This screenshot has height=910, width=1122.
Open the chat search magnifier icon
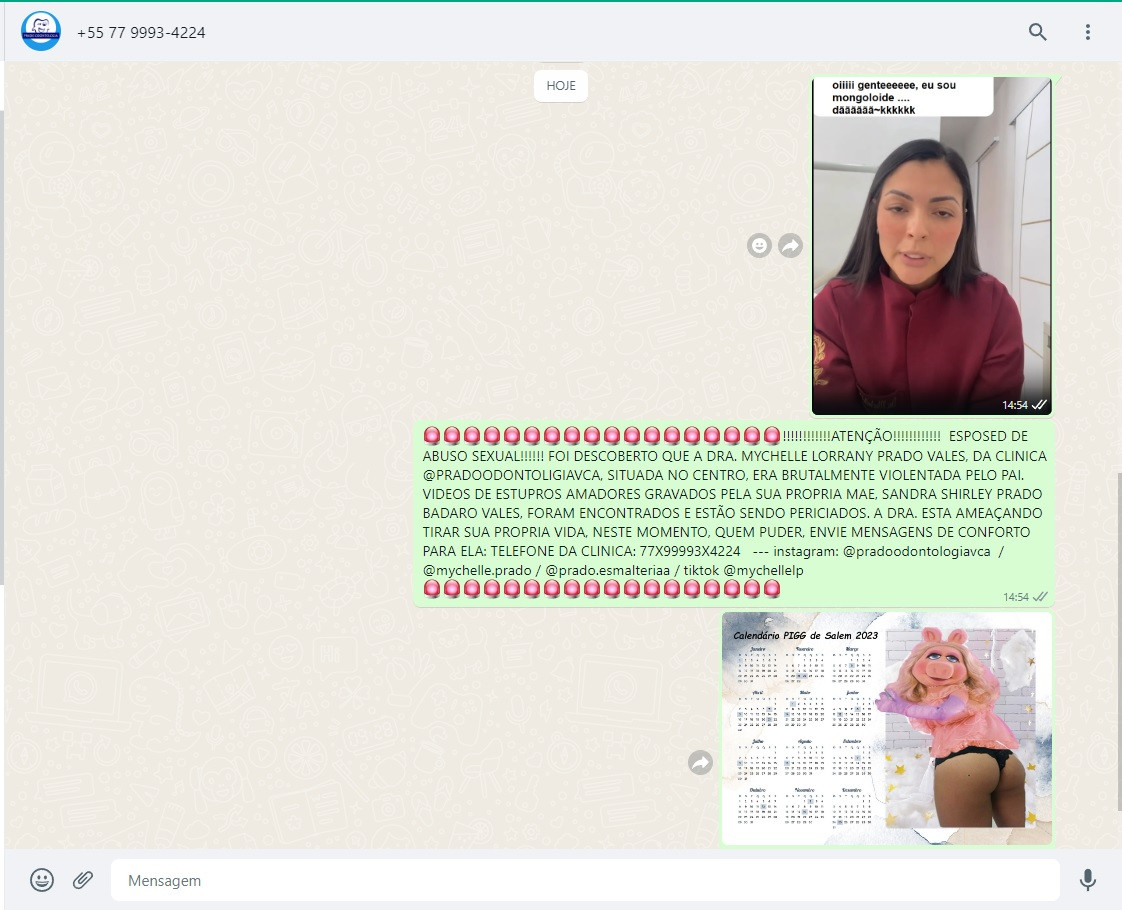click(x=1038, y=32)
